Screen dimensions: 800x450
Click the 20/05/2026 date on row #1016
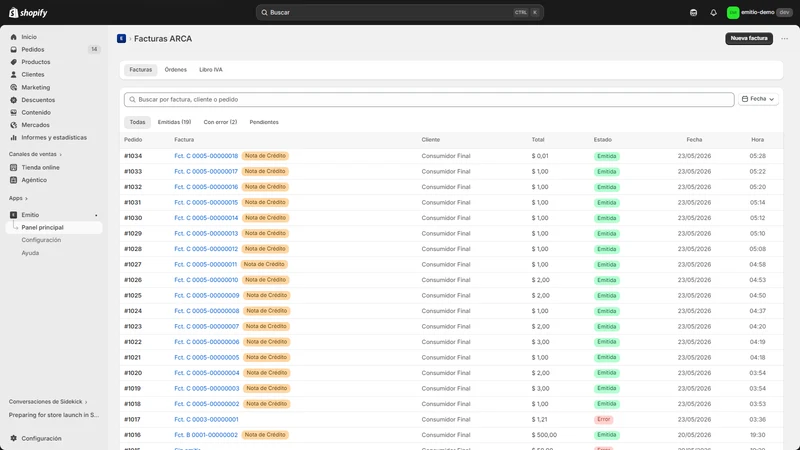coord(694,435)
